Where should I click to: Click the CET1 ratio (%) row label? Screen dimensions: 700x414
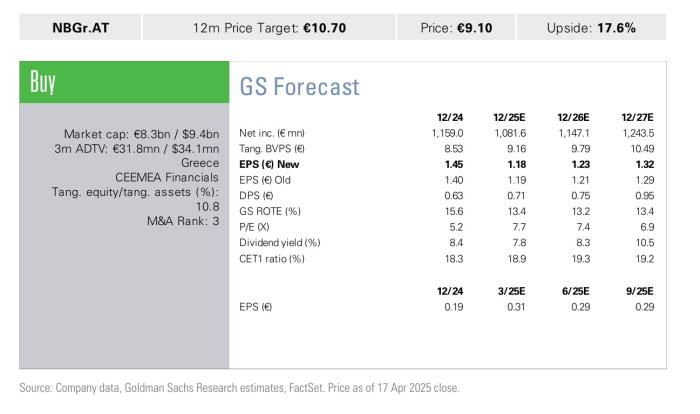tap(271, 259)
